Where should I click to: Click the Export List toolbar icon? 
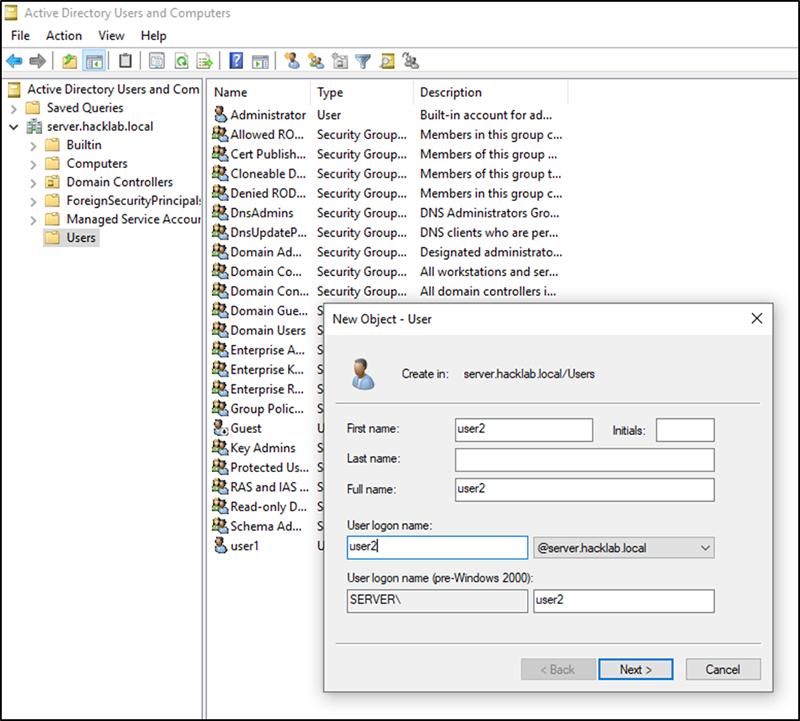[205, 61]
